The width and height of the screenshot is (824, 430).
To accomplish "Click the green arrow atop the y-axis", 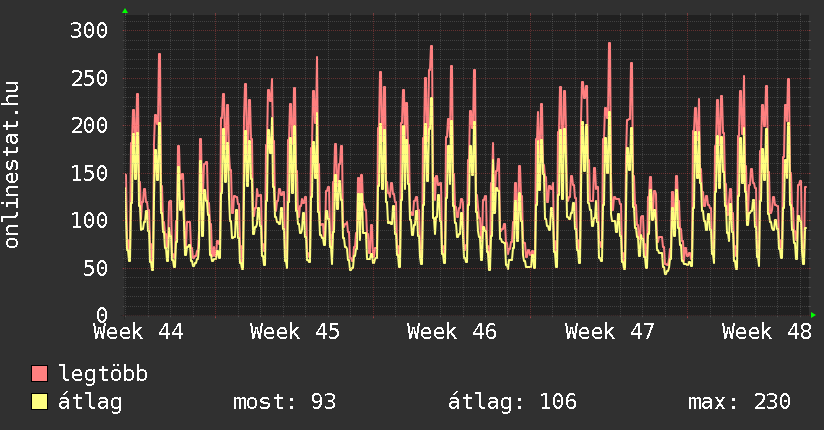I will pos(125,11).
